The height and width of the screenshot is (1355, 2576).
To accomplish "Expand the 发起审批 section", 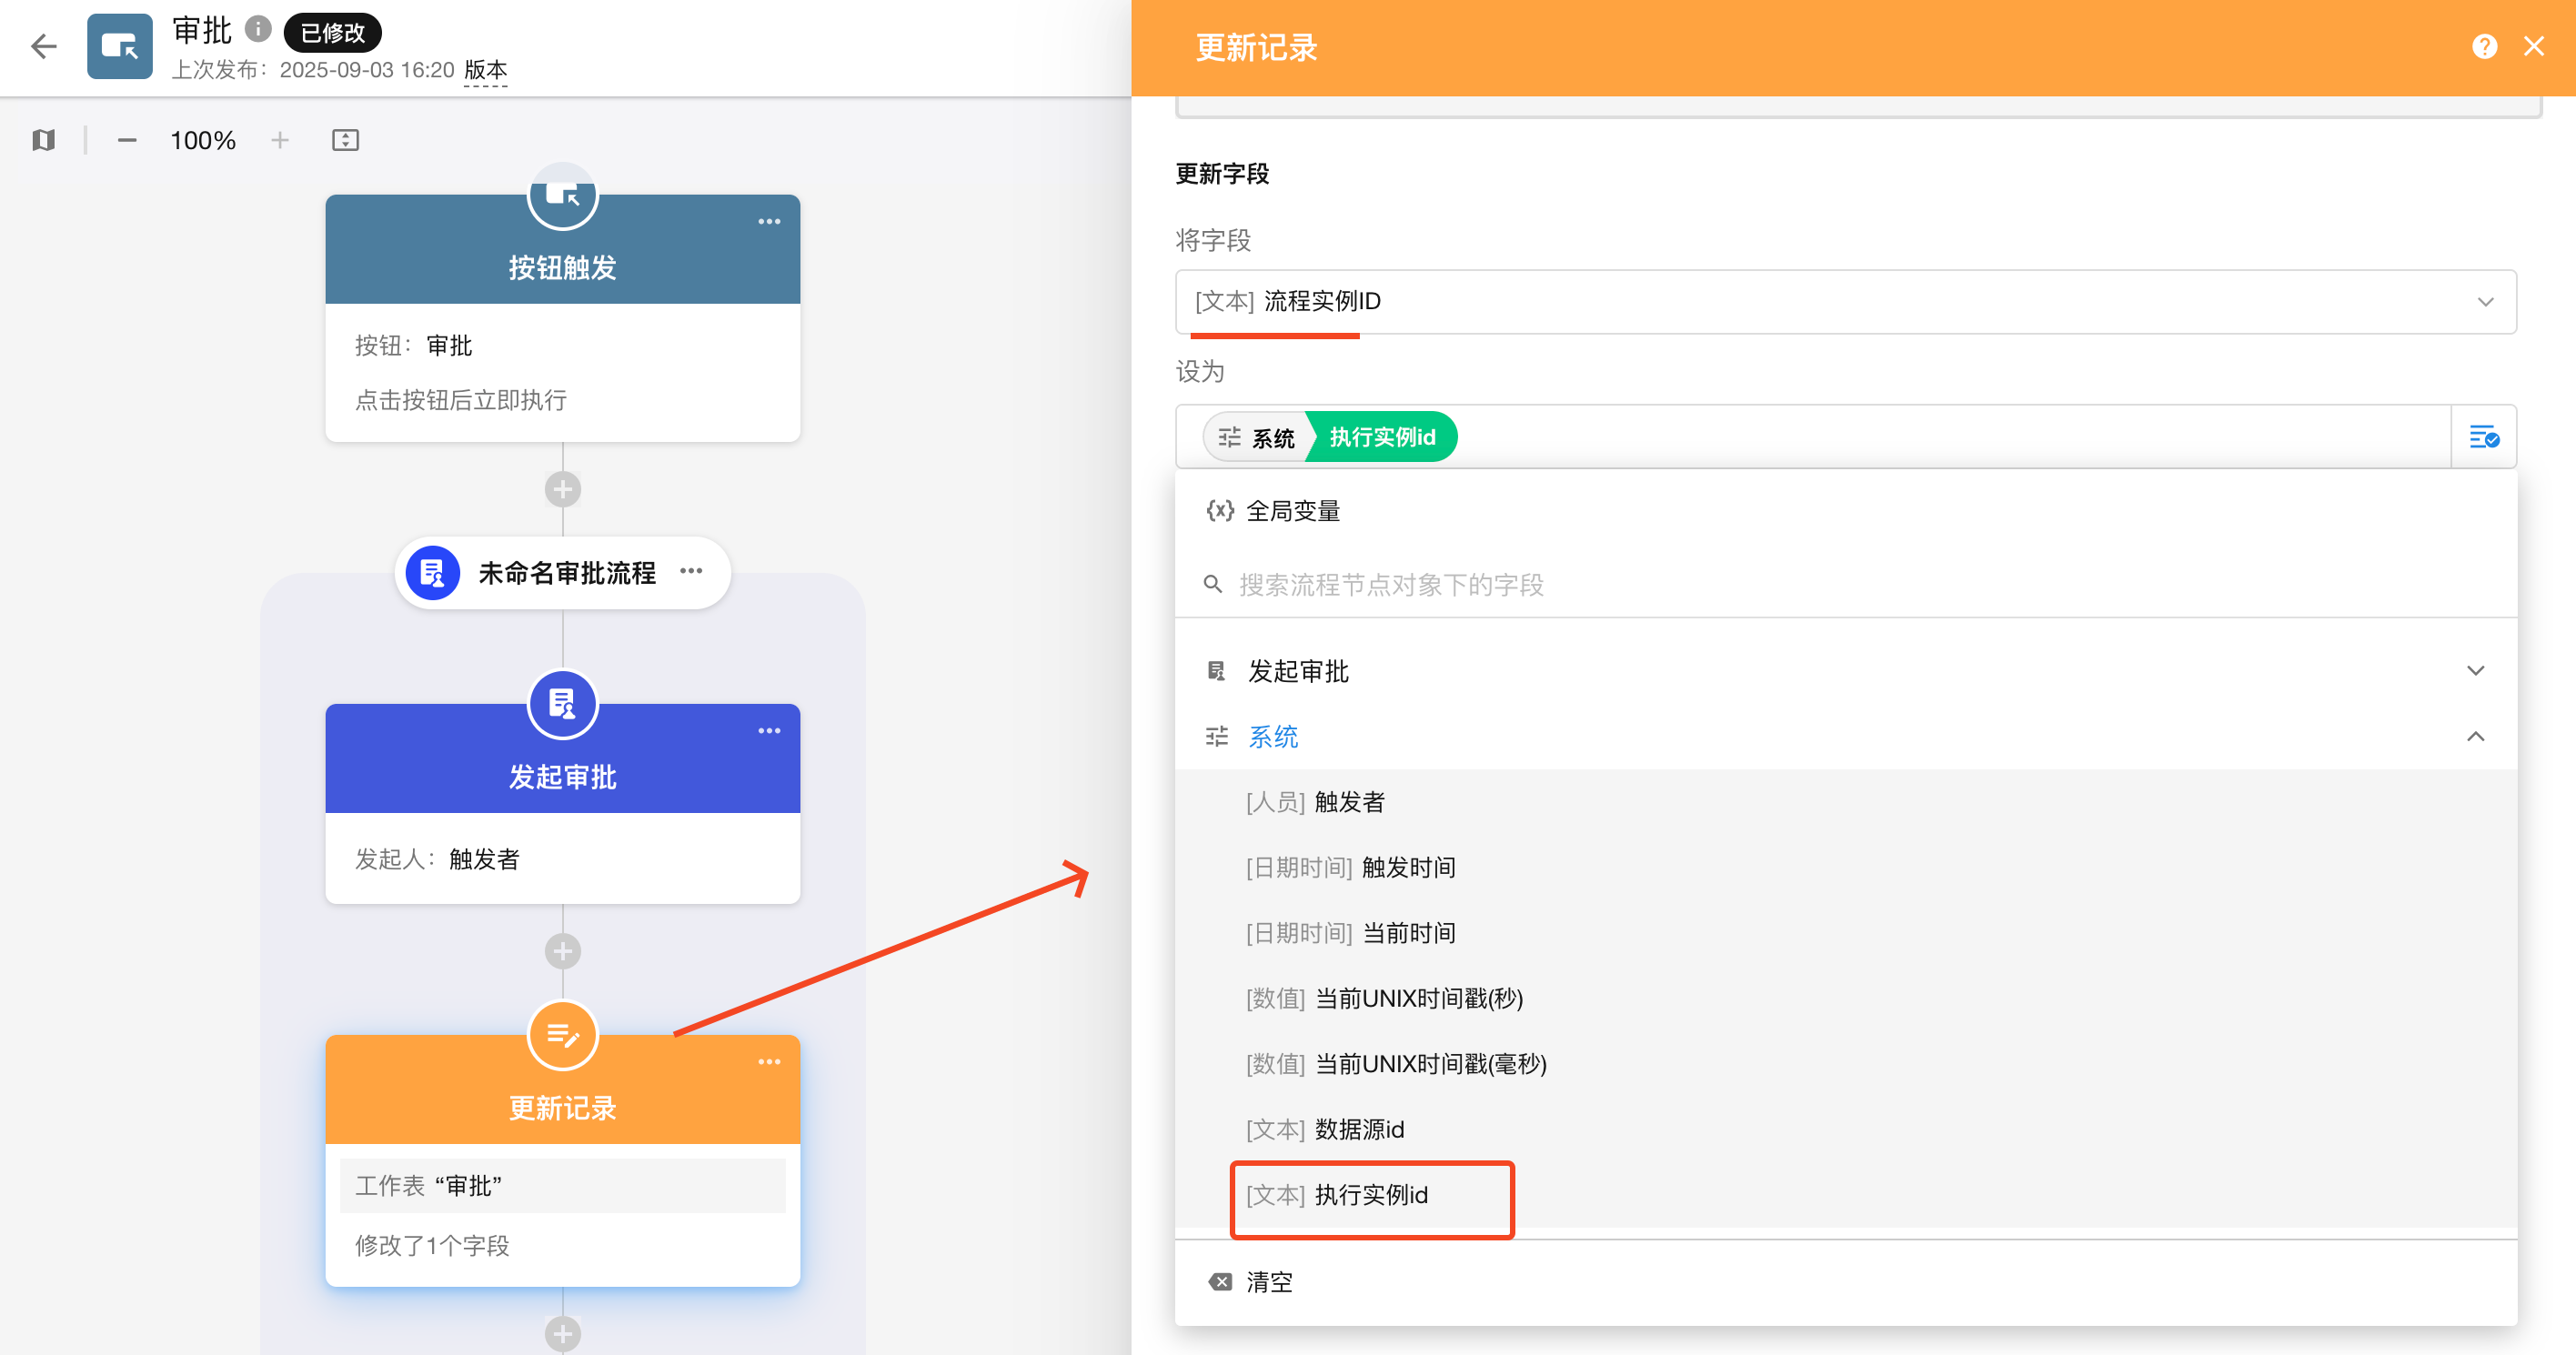I will pyautogui.click(x=2475, y=671).
